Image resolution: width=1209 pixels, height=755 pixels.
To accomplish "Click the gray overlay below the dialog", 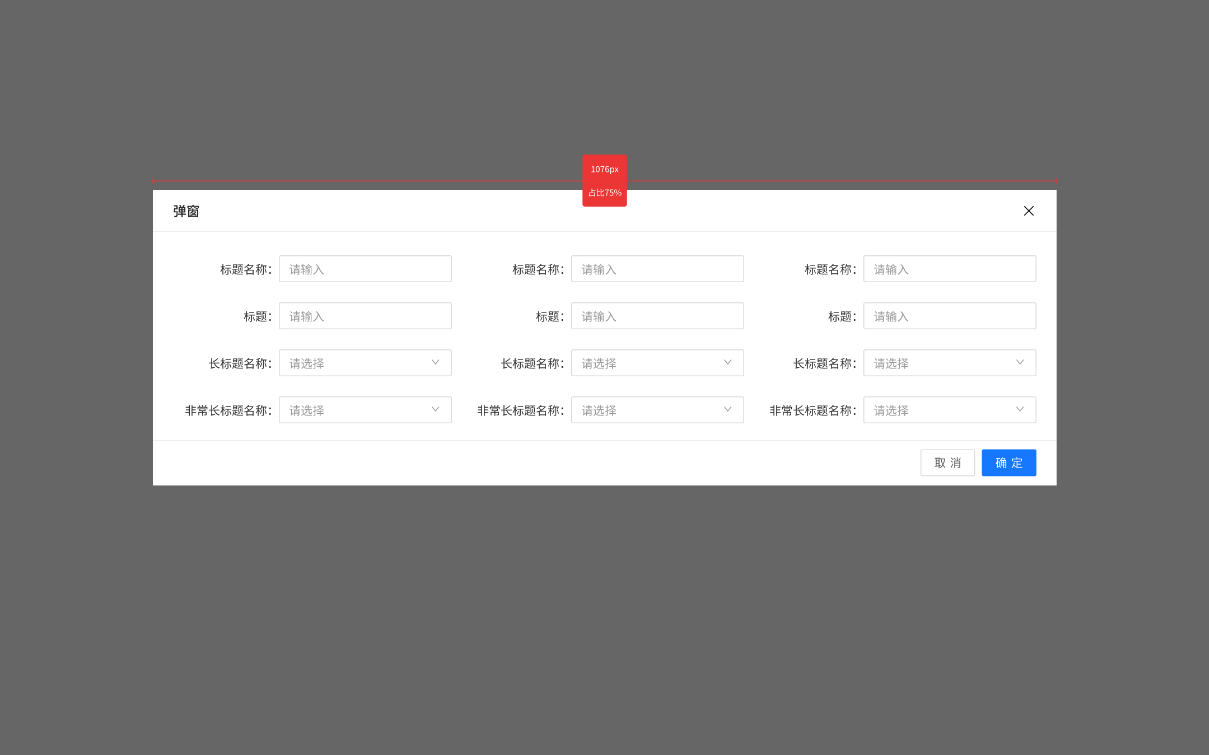I will point(604,620).
